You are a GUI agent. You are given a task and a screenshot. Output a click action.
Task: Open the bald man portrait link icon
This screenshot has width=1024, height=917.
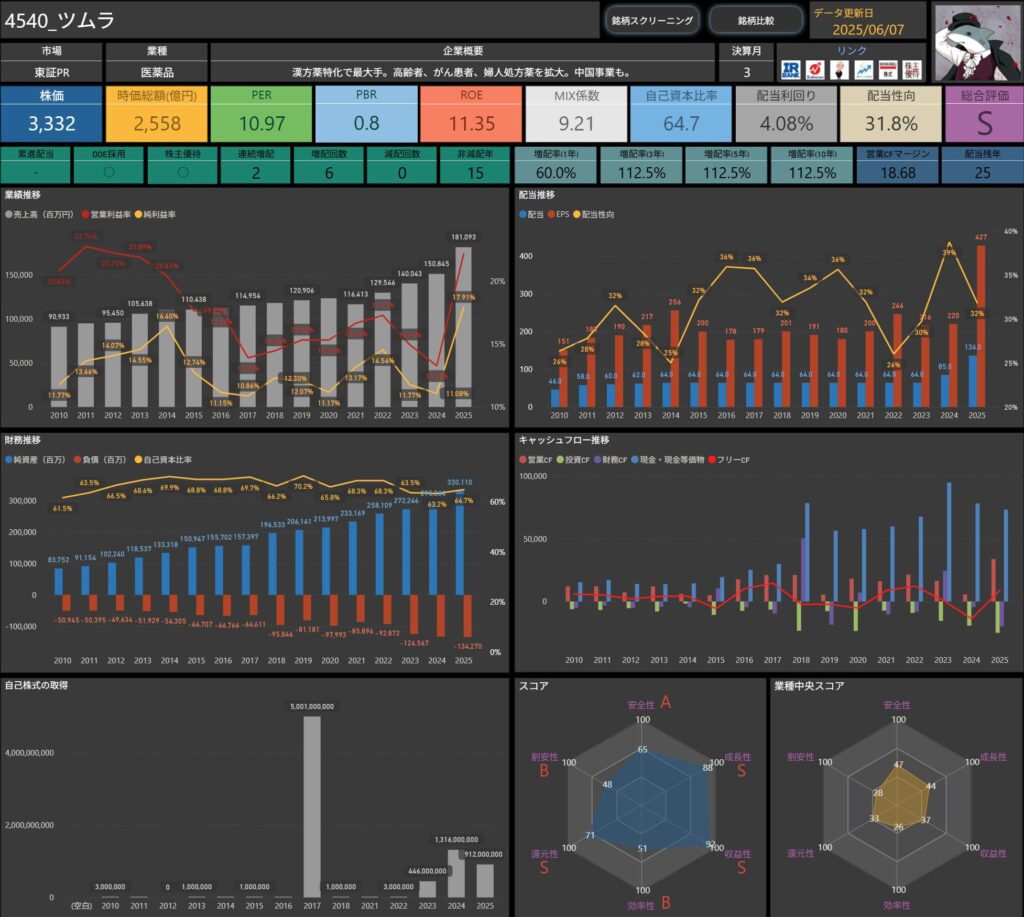(839, 70)
